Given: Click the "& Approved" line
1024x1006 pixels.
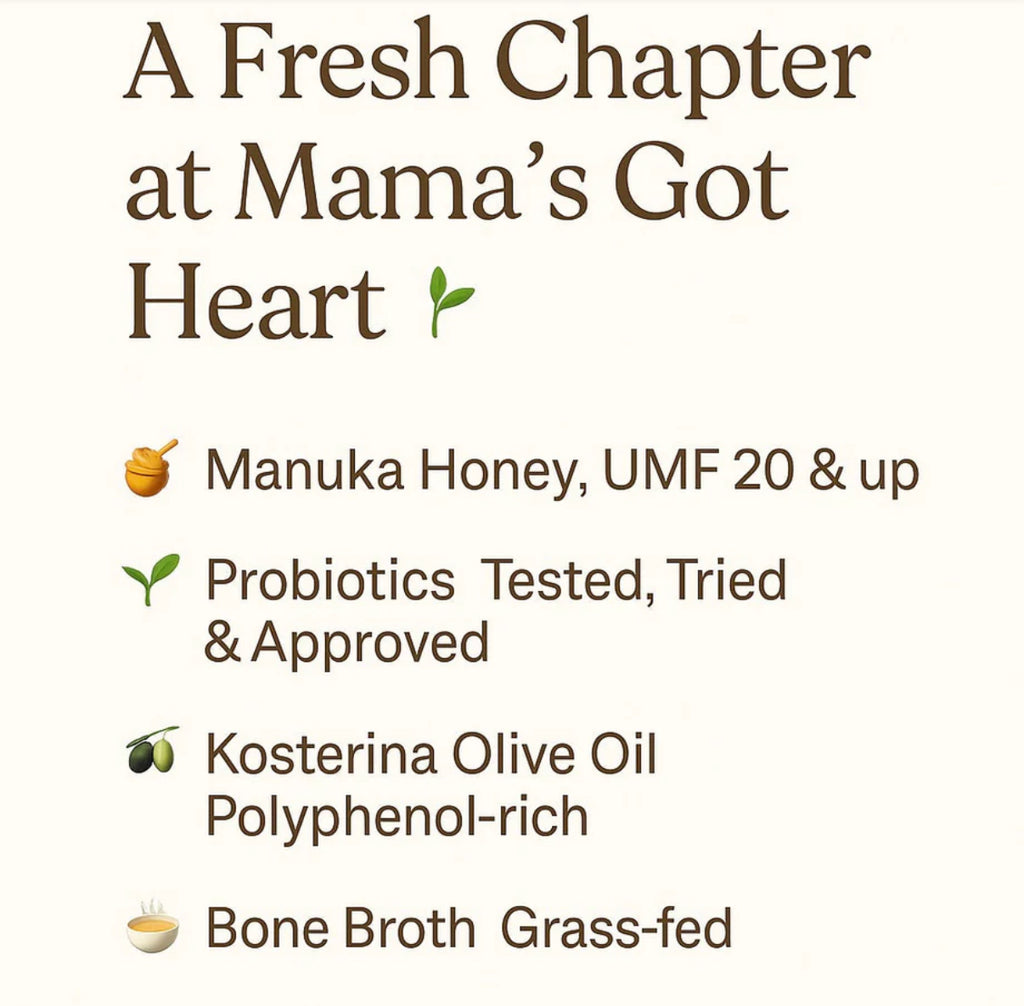Looking at the screenshot, I should 346,643.
